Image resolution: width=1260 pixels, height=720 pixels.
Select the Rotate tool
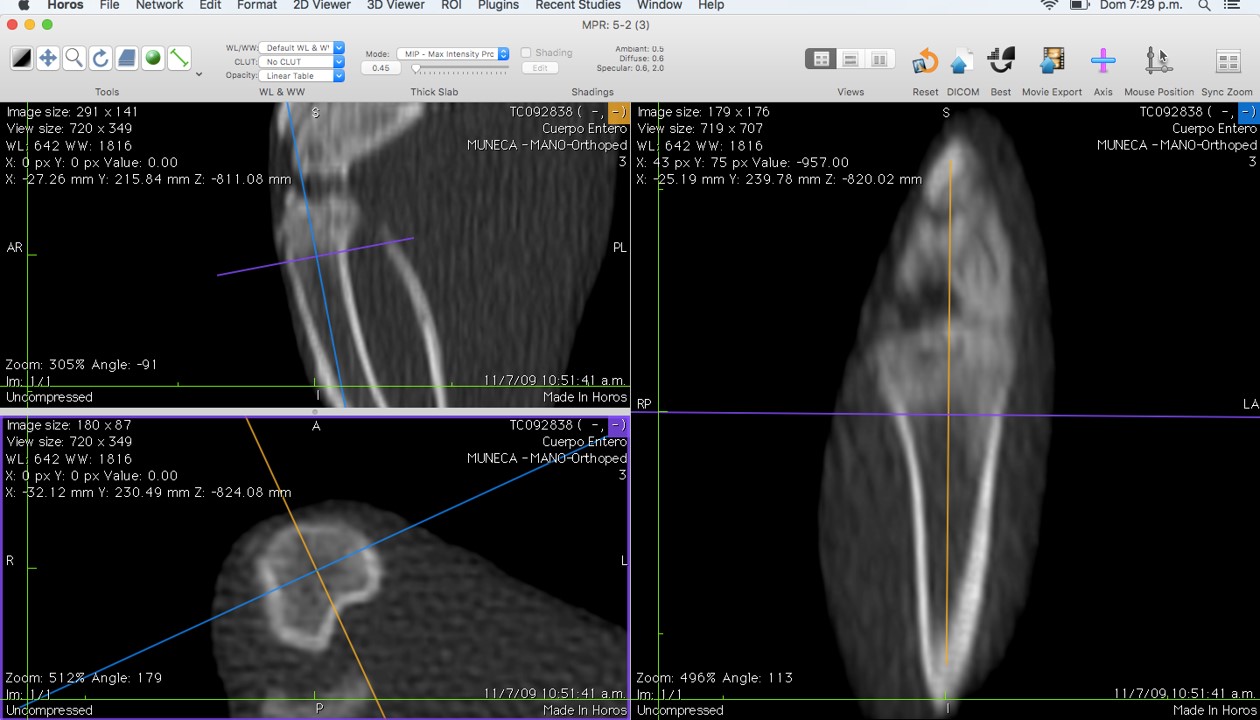[x=100, y=59]
